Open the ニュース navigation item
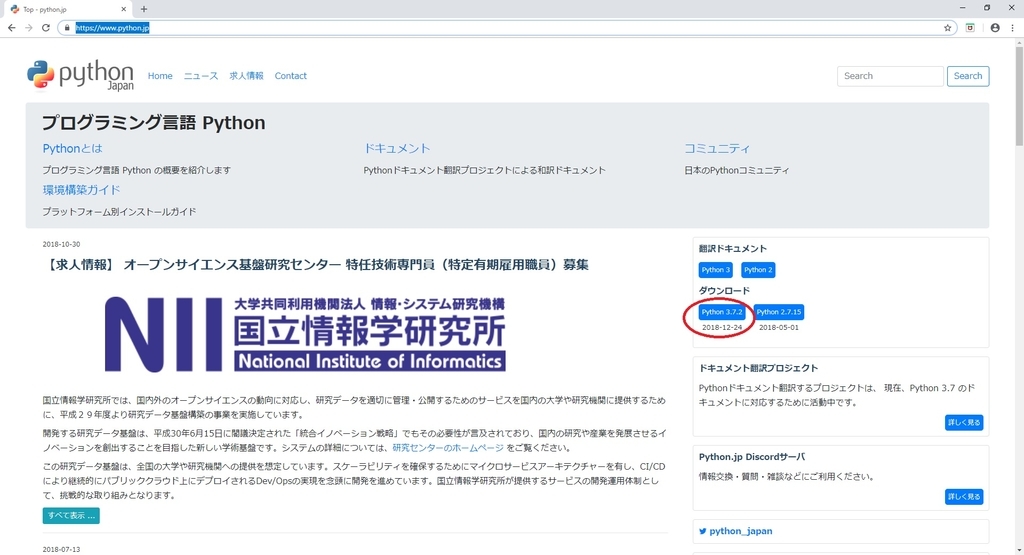 click(x=200, y=76)
